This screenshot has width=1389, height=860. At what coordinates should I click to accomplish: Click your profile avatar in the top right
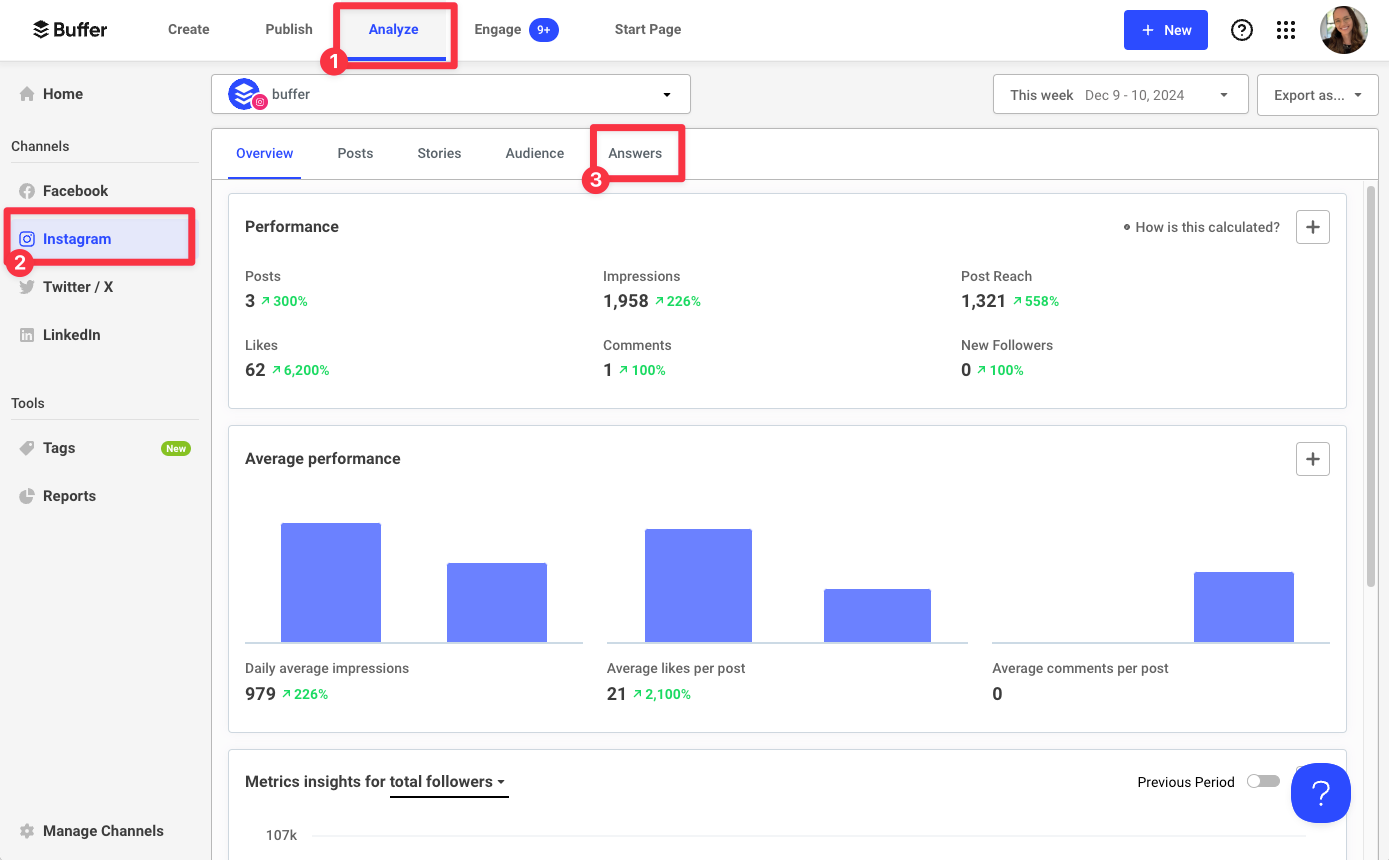[1343, 30]
